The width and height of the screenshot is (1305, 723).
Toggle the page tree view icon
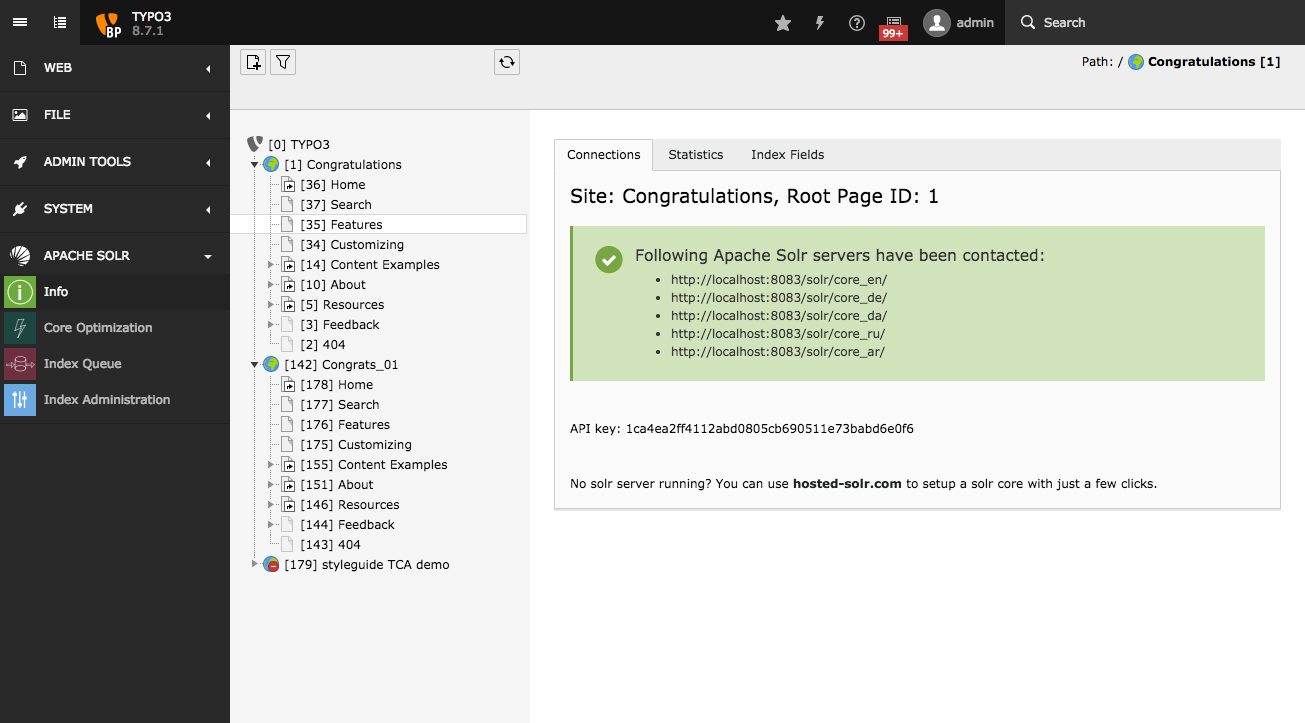click(x=60, y=22)
